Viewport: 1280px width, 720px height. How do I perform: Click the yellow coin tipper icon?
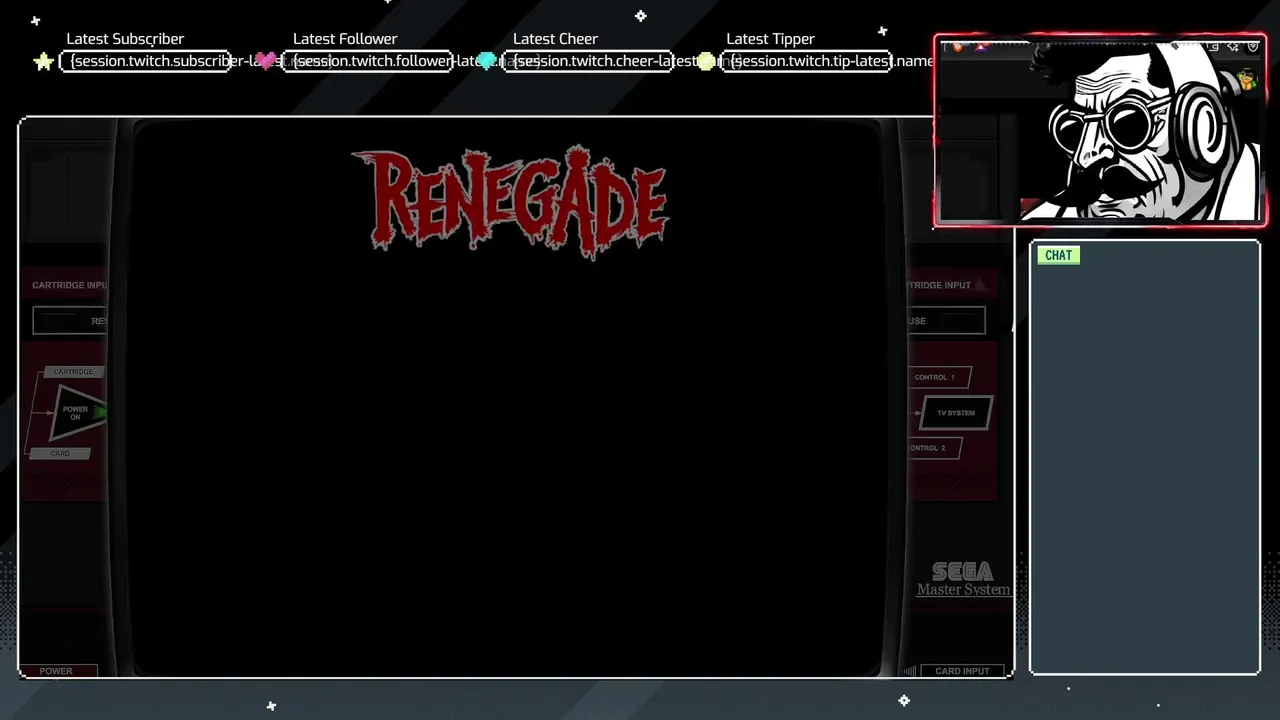click(706, 61)
